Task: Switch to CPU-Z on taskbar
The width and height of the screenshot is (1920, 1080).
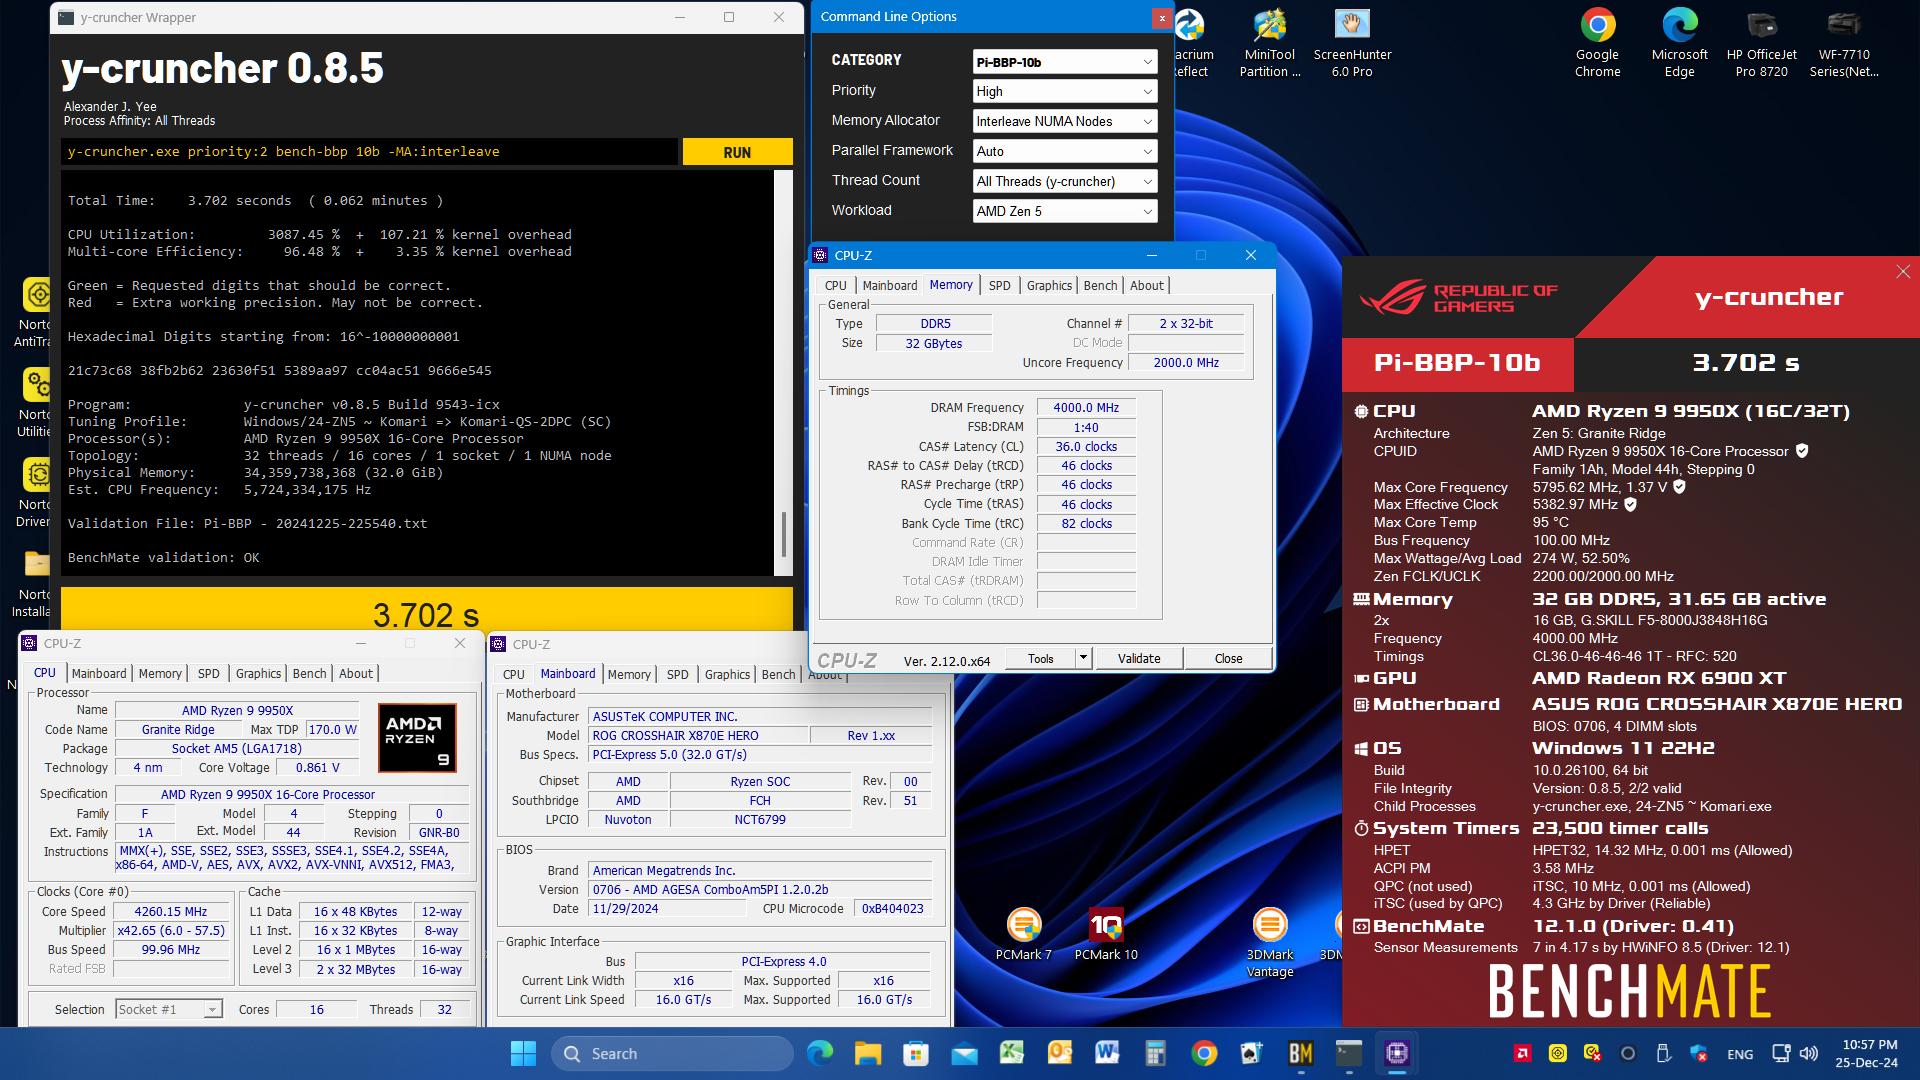Action: (1397, 1053)
